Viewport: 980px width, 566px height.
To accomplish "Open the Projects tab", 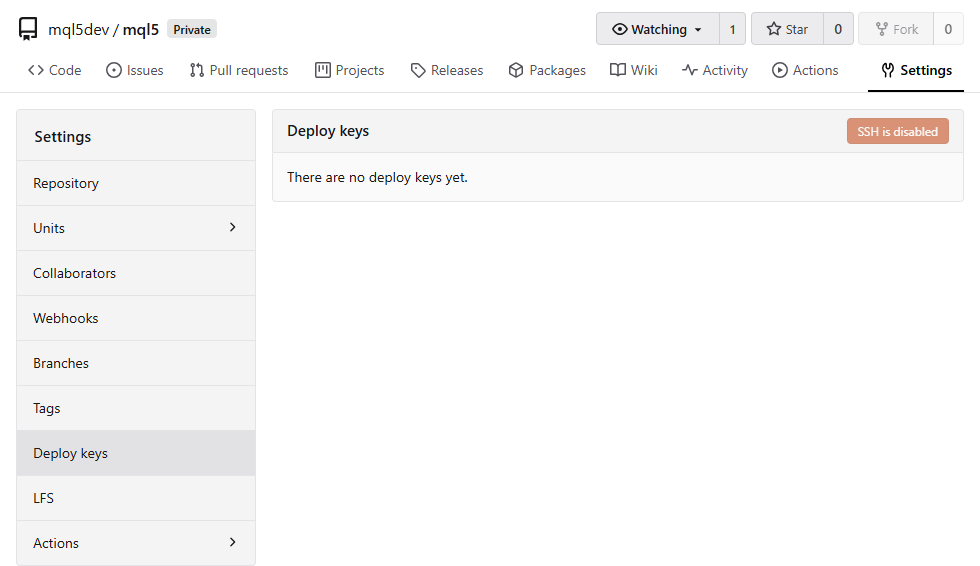I will [349, 70].
